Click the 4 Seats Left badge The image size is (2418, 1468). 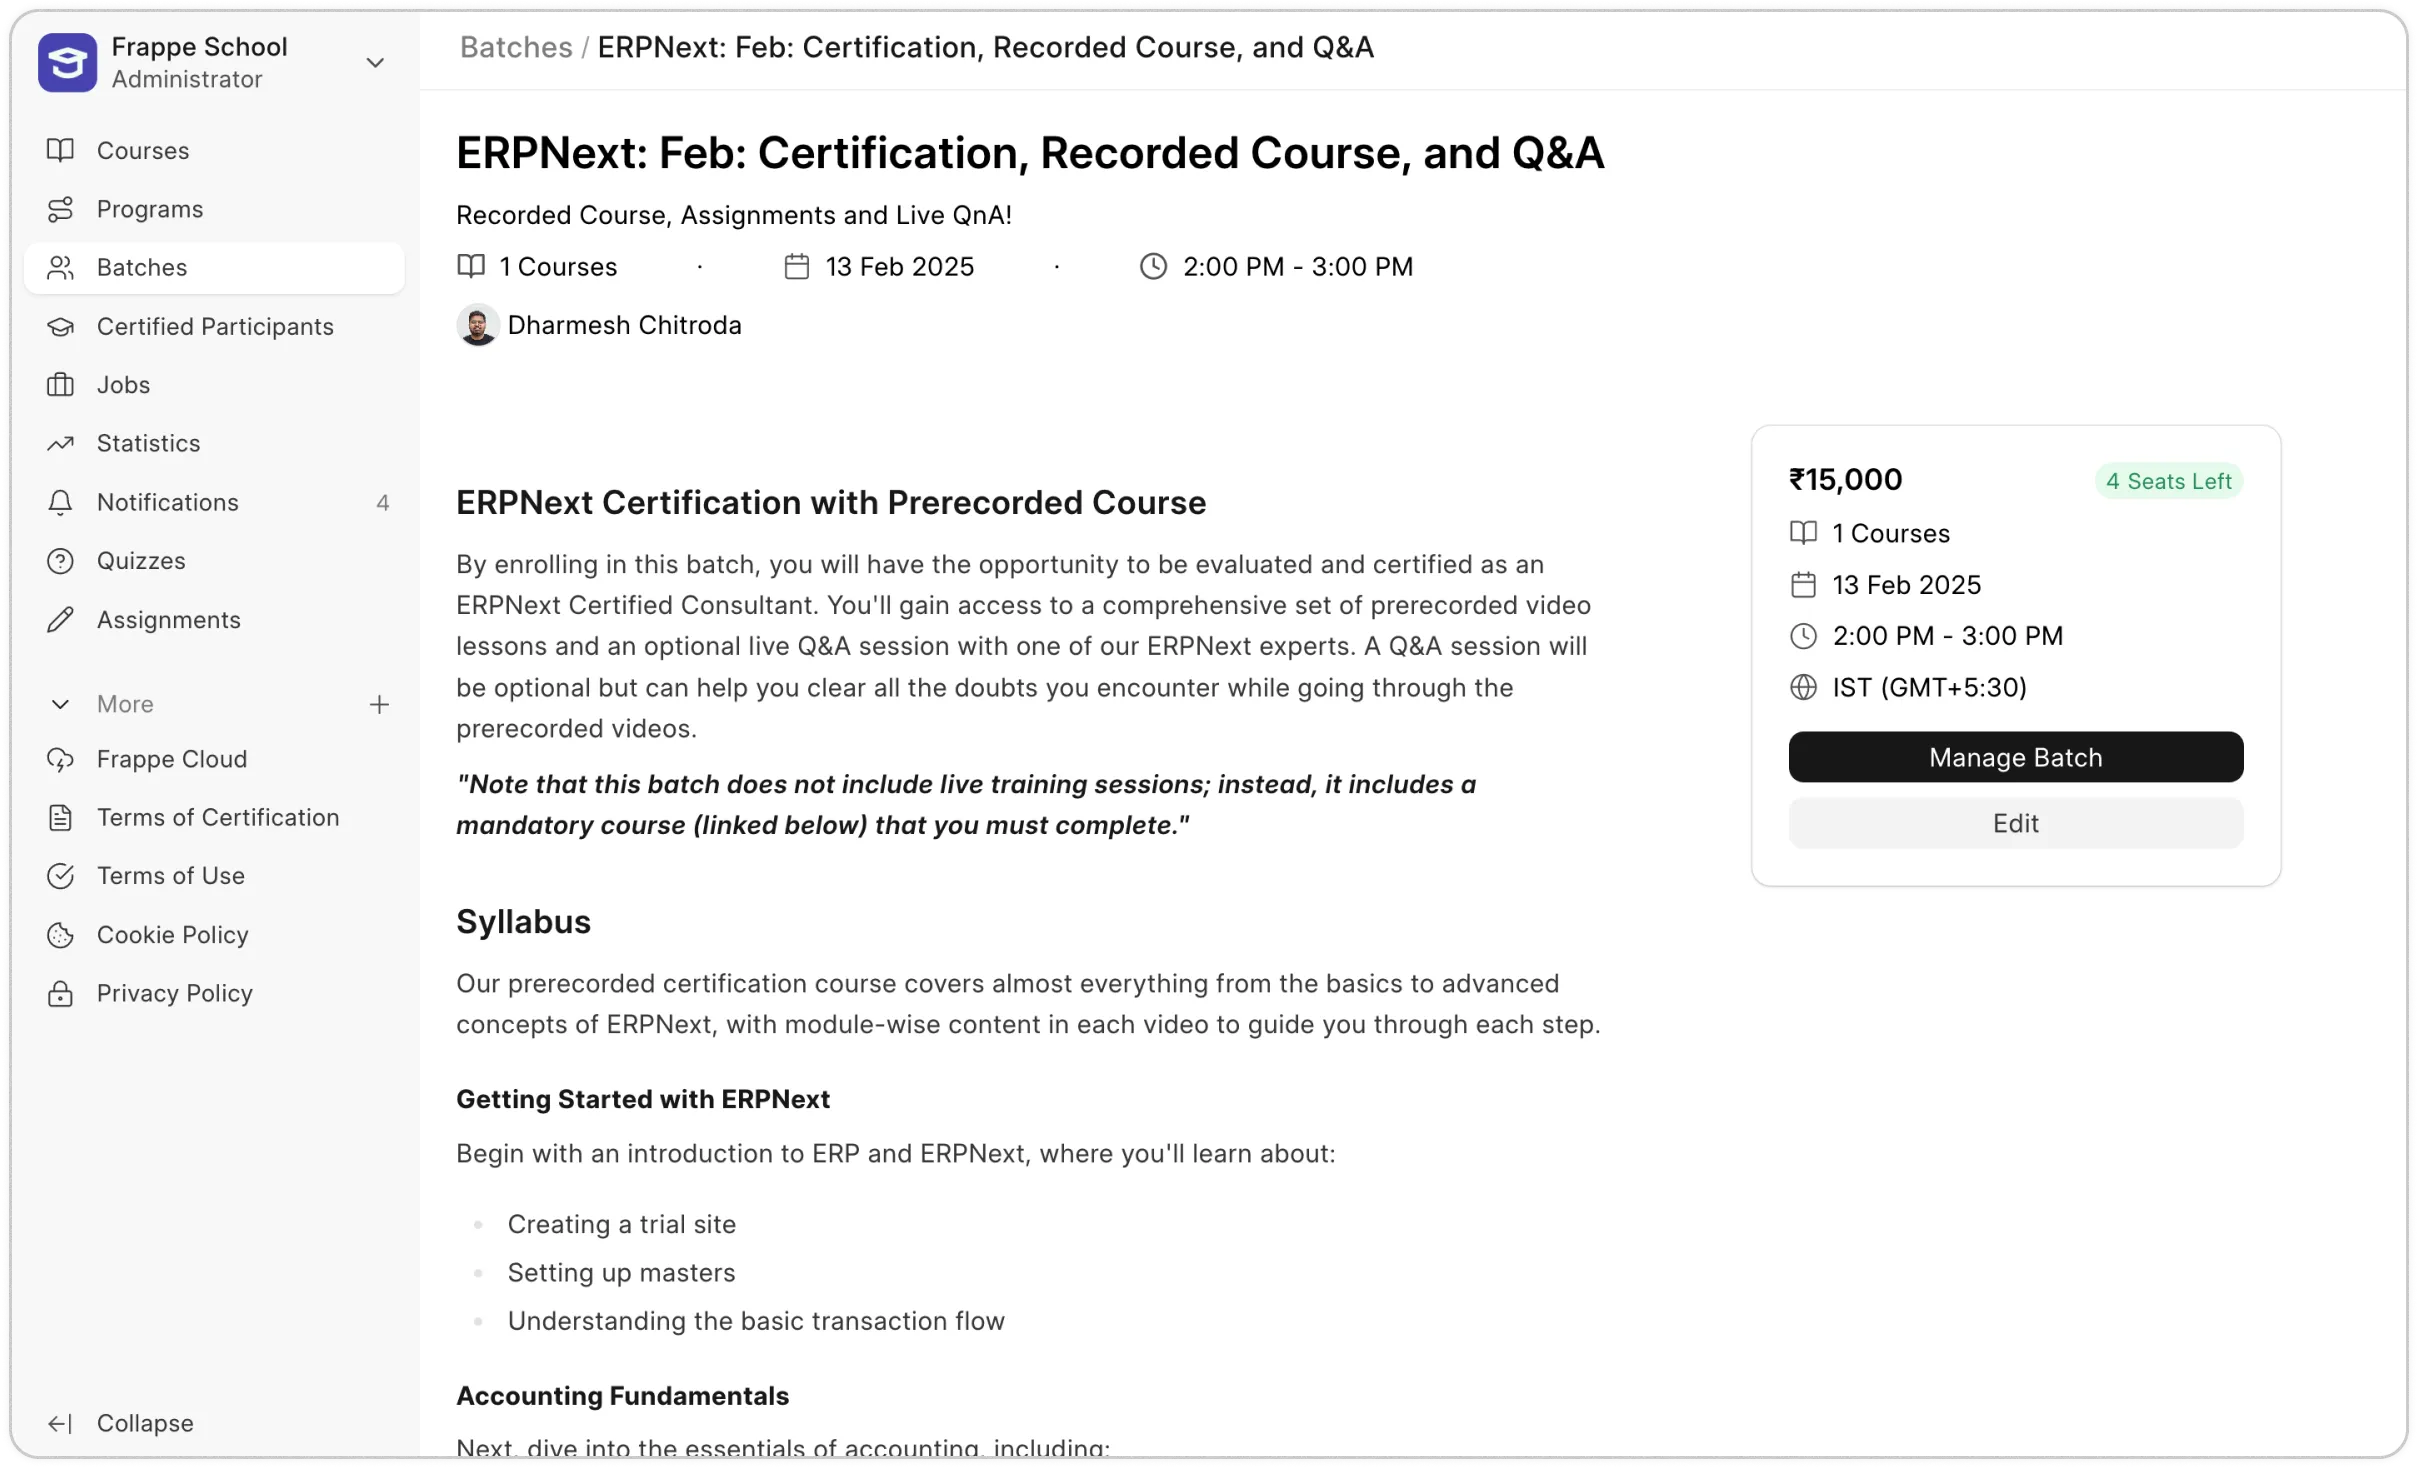pos(2168,480)
